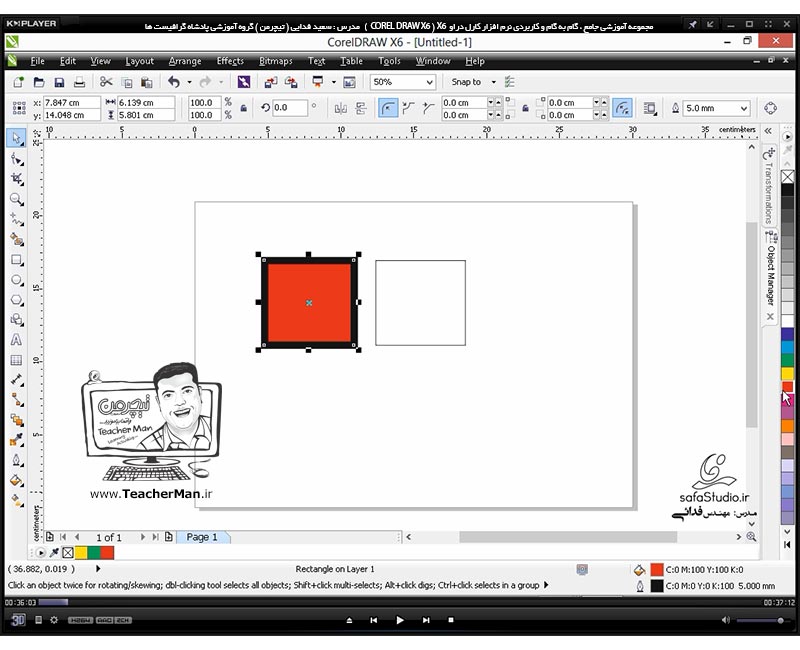
Task: Expand application launcher dropdown arrow
Action: [334, 82]
